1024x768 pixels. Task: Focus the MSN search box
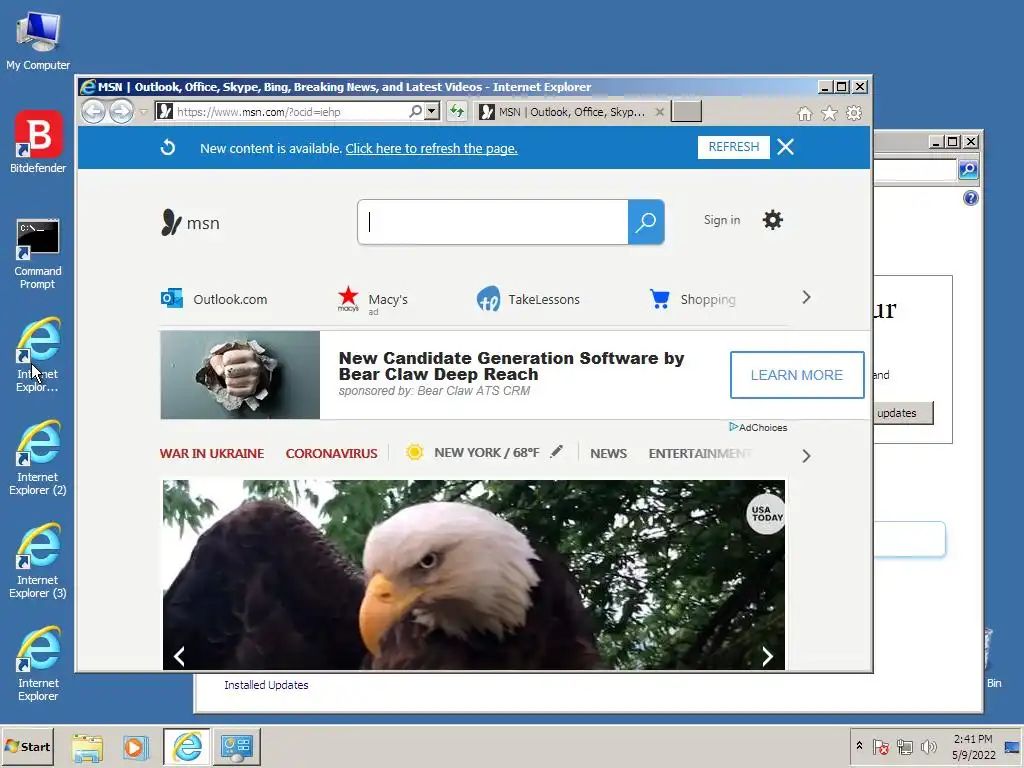tap(493, 222)
